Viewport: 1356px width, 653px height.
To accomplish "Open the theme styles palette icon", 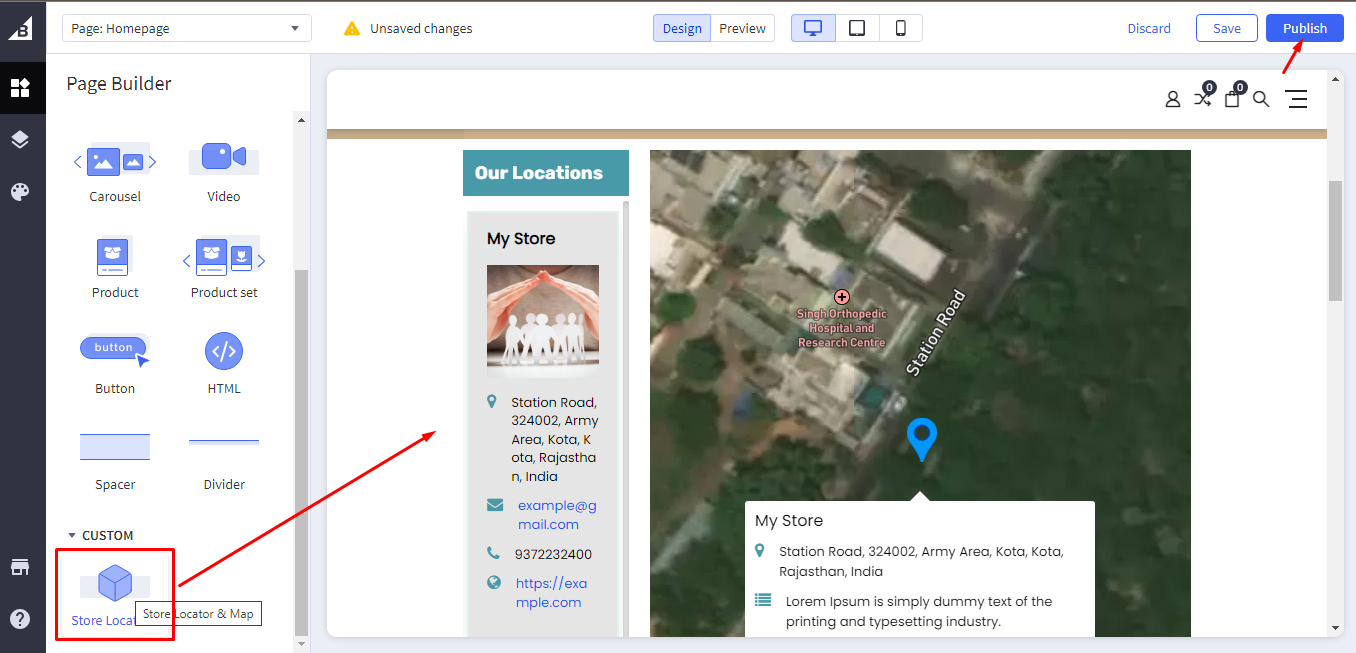I will pyautogui.click(x=20, y=192).
